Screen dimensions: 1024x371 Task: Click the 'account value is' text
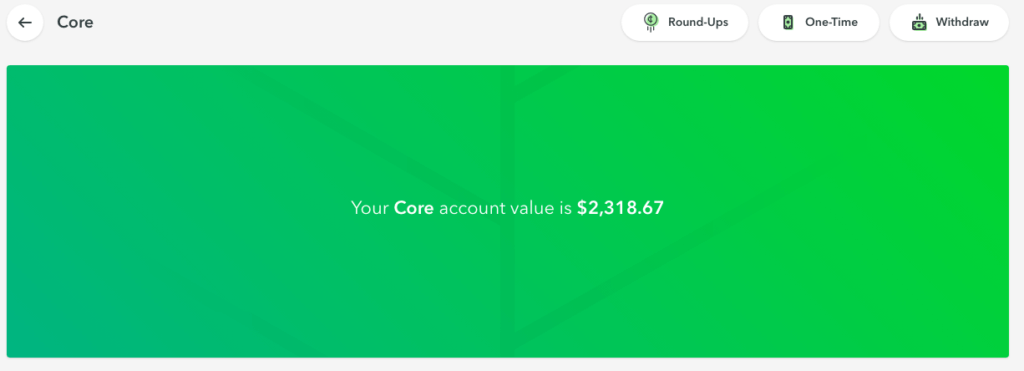tap(505, 208)
